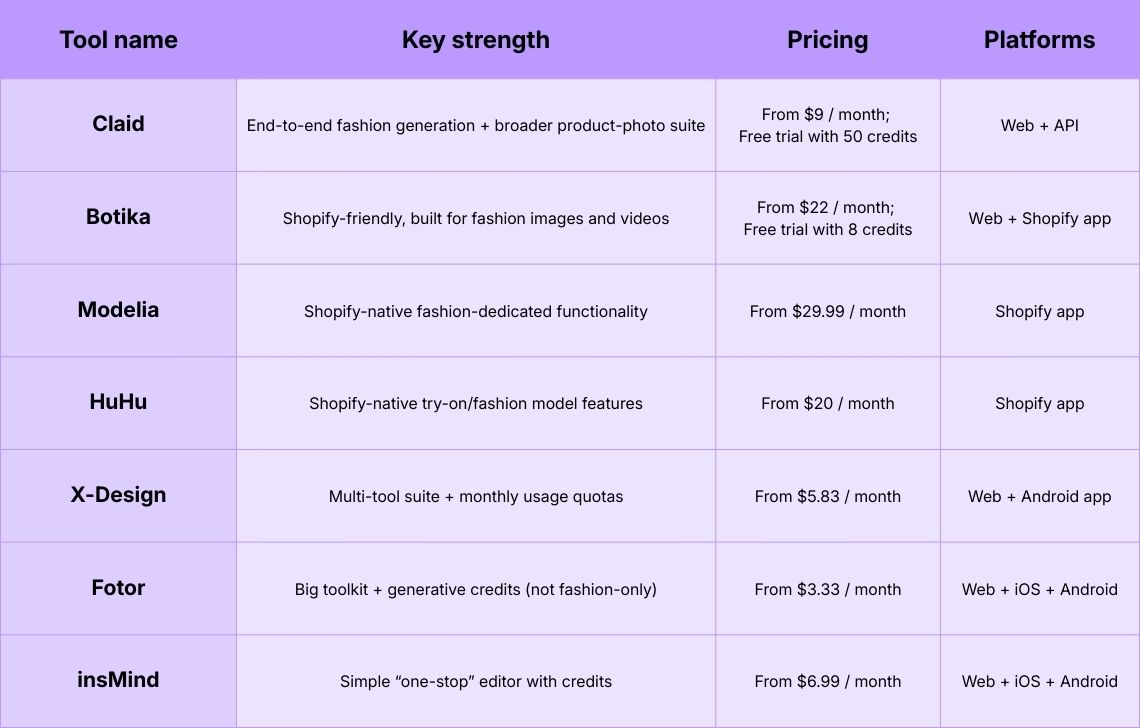Click the Tool name column header

(118, 40)
